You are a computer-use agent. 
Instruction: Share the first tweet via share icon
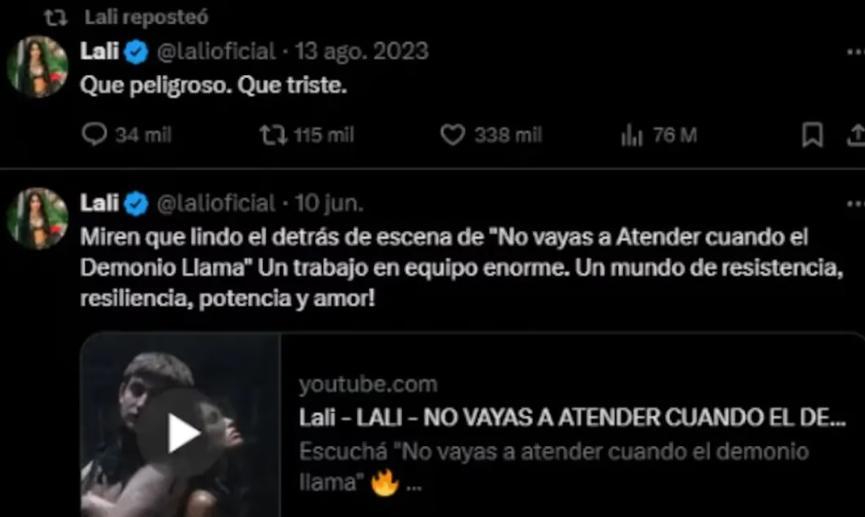point(857,135)
